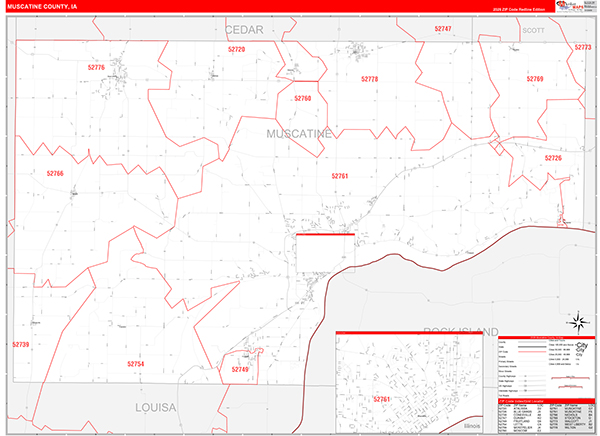Click the Illinois label in the inset map
Image resolution: width=600 pixels, height=436 pixels.
point(472,426)
